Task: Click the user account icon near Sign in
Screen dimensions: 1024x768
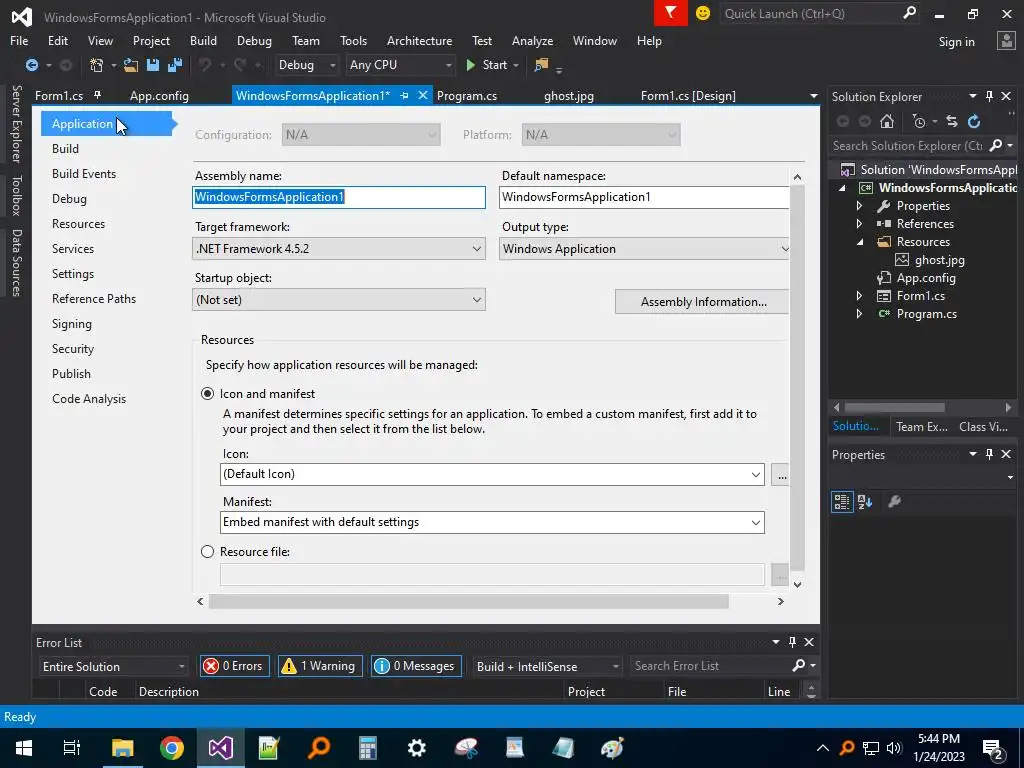Action: coord(1006,40)
